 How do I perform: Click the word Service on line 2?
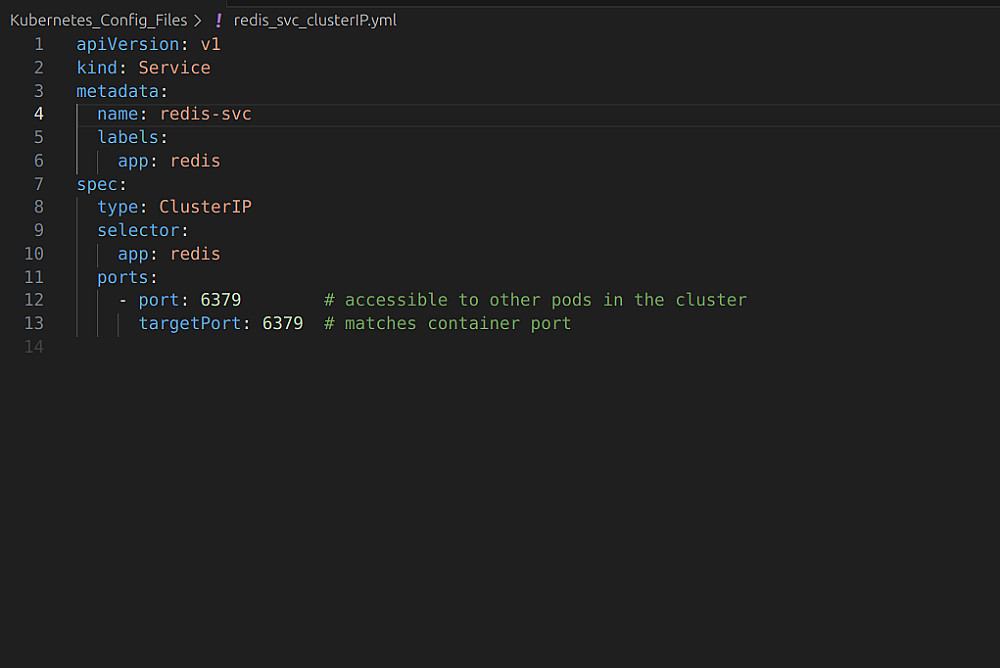tap(174, 68)
